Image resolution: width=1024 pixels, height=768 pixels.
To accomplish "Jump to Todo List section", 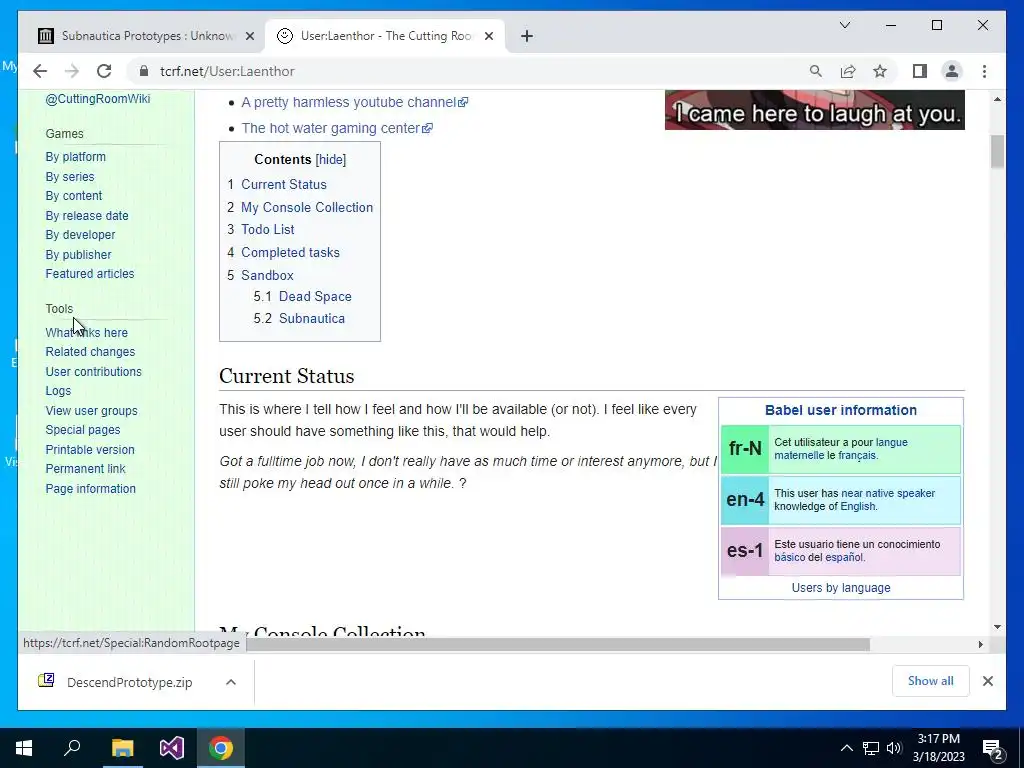I will pos(268,229).
